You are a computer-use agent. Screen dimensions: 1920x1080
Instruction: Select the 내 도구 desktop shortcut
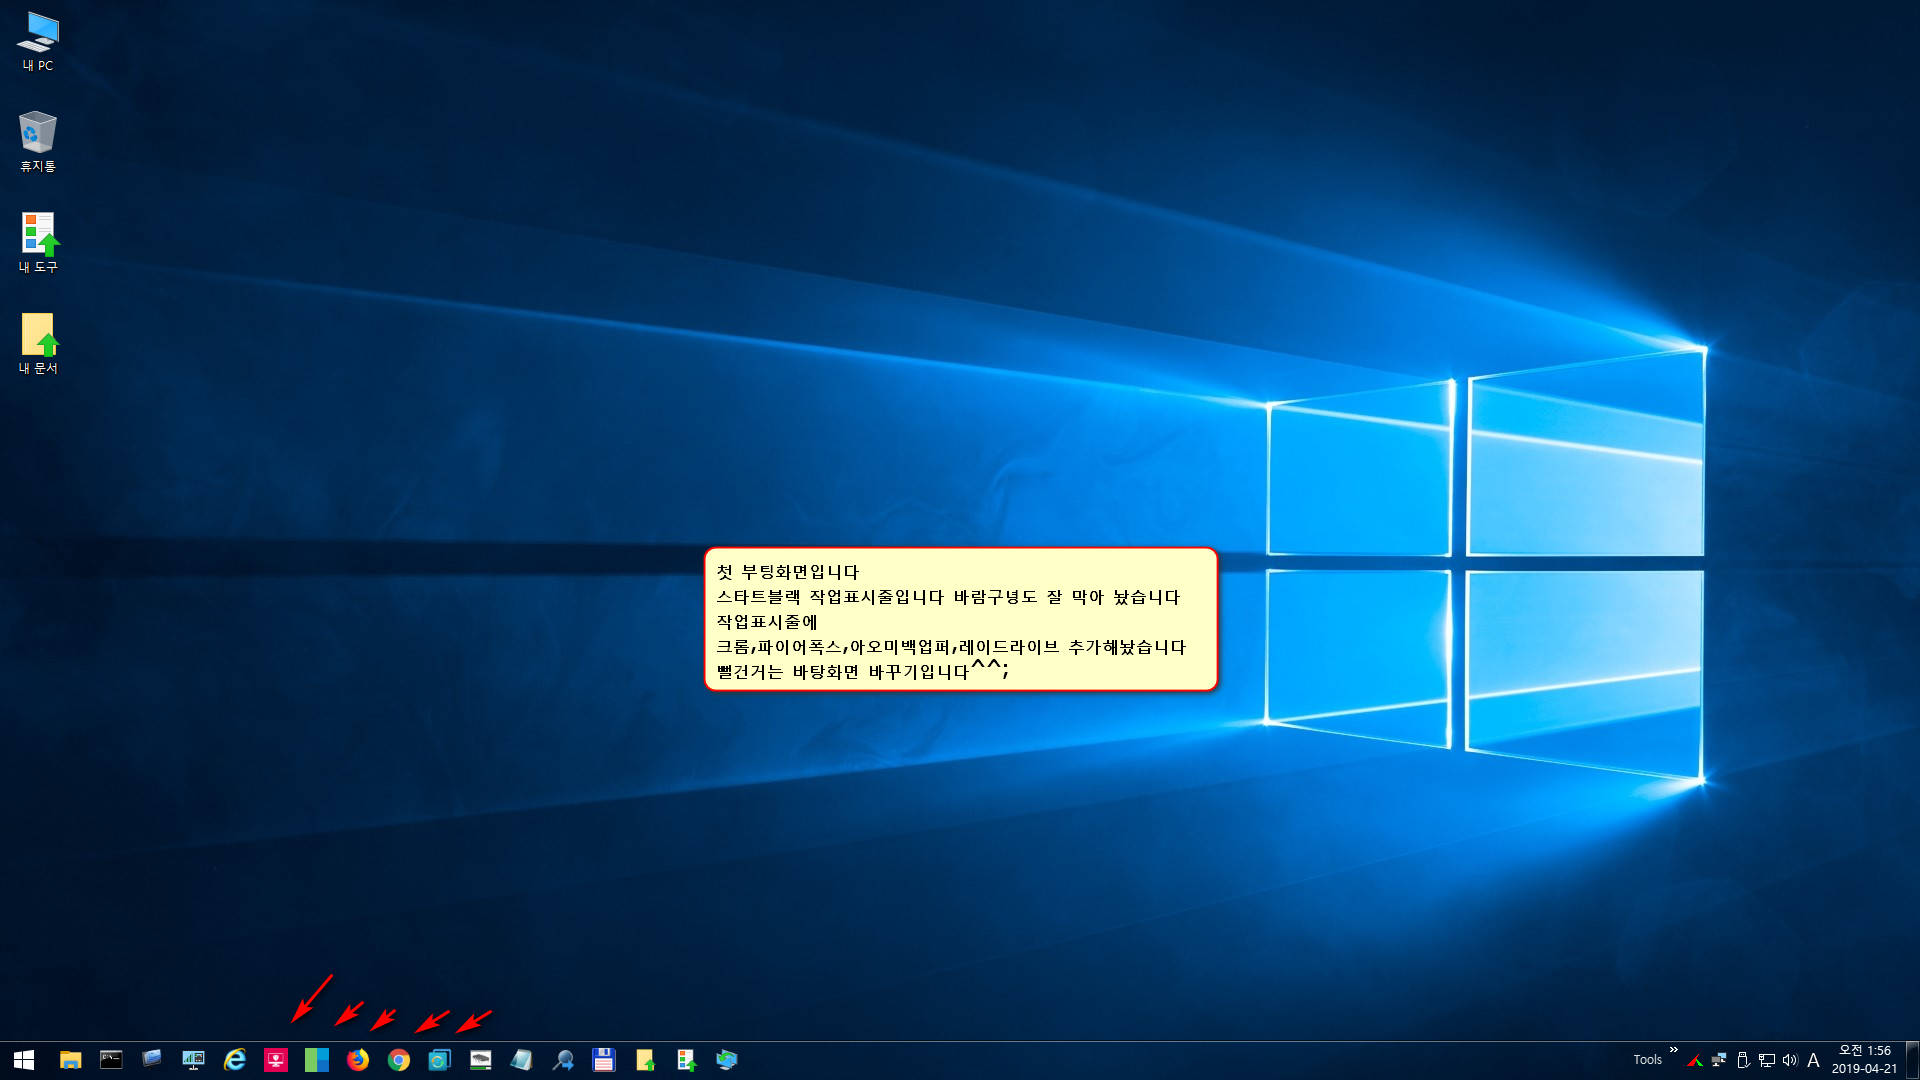pyautogui.click(x=38, y=243)
